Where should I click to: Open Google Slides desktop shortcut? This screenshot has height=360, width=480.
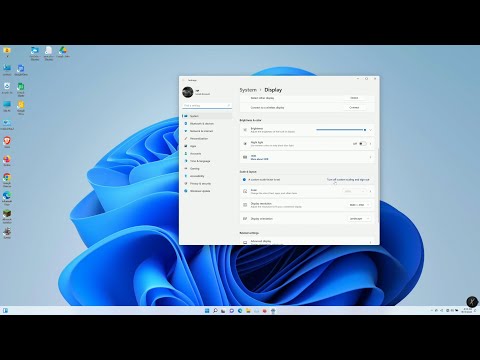pyautogui.click(x=21, y=108)
